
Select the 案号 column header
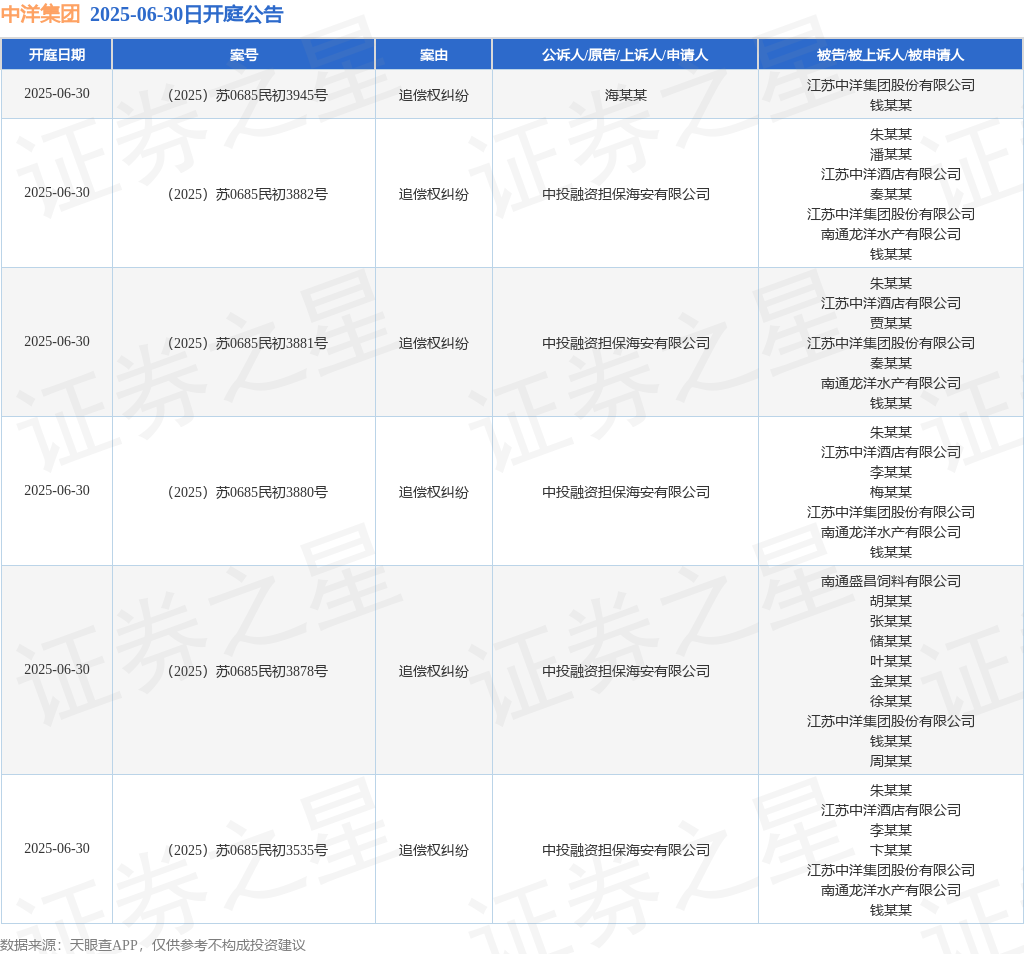pyautogui.click(x=244, y=55)
